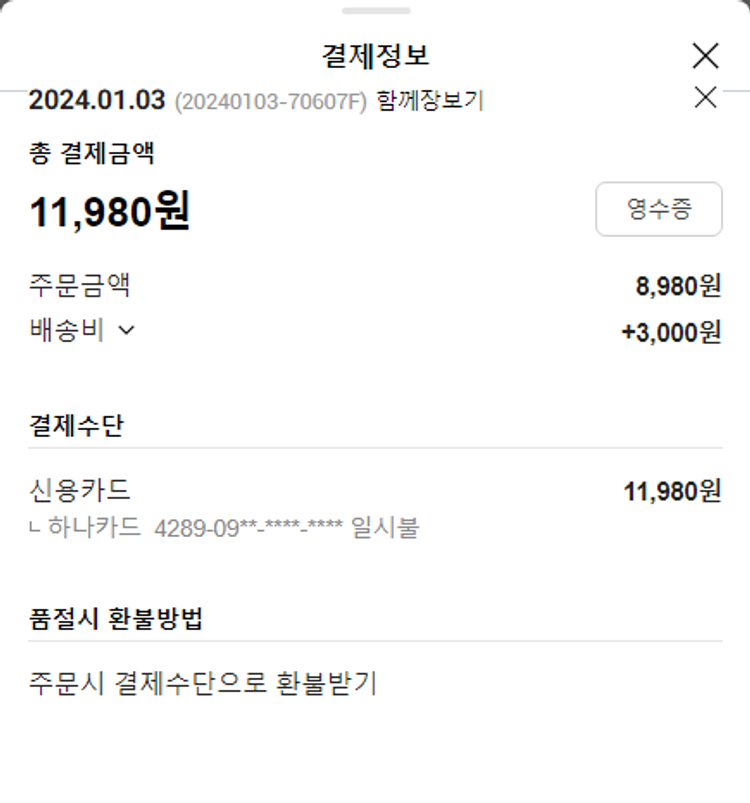Click the 결제수단 section heading

76,426
